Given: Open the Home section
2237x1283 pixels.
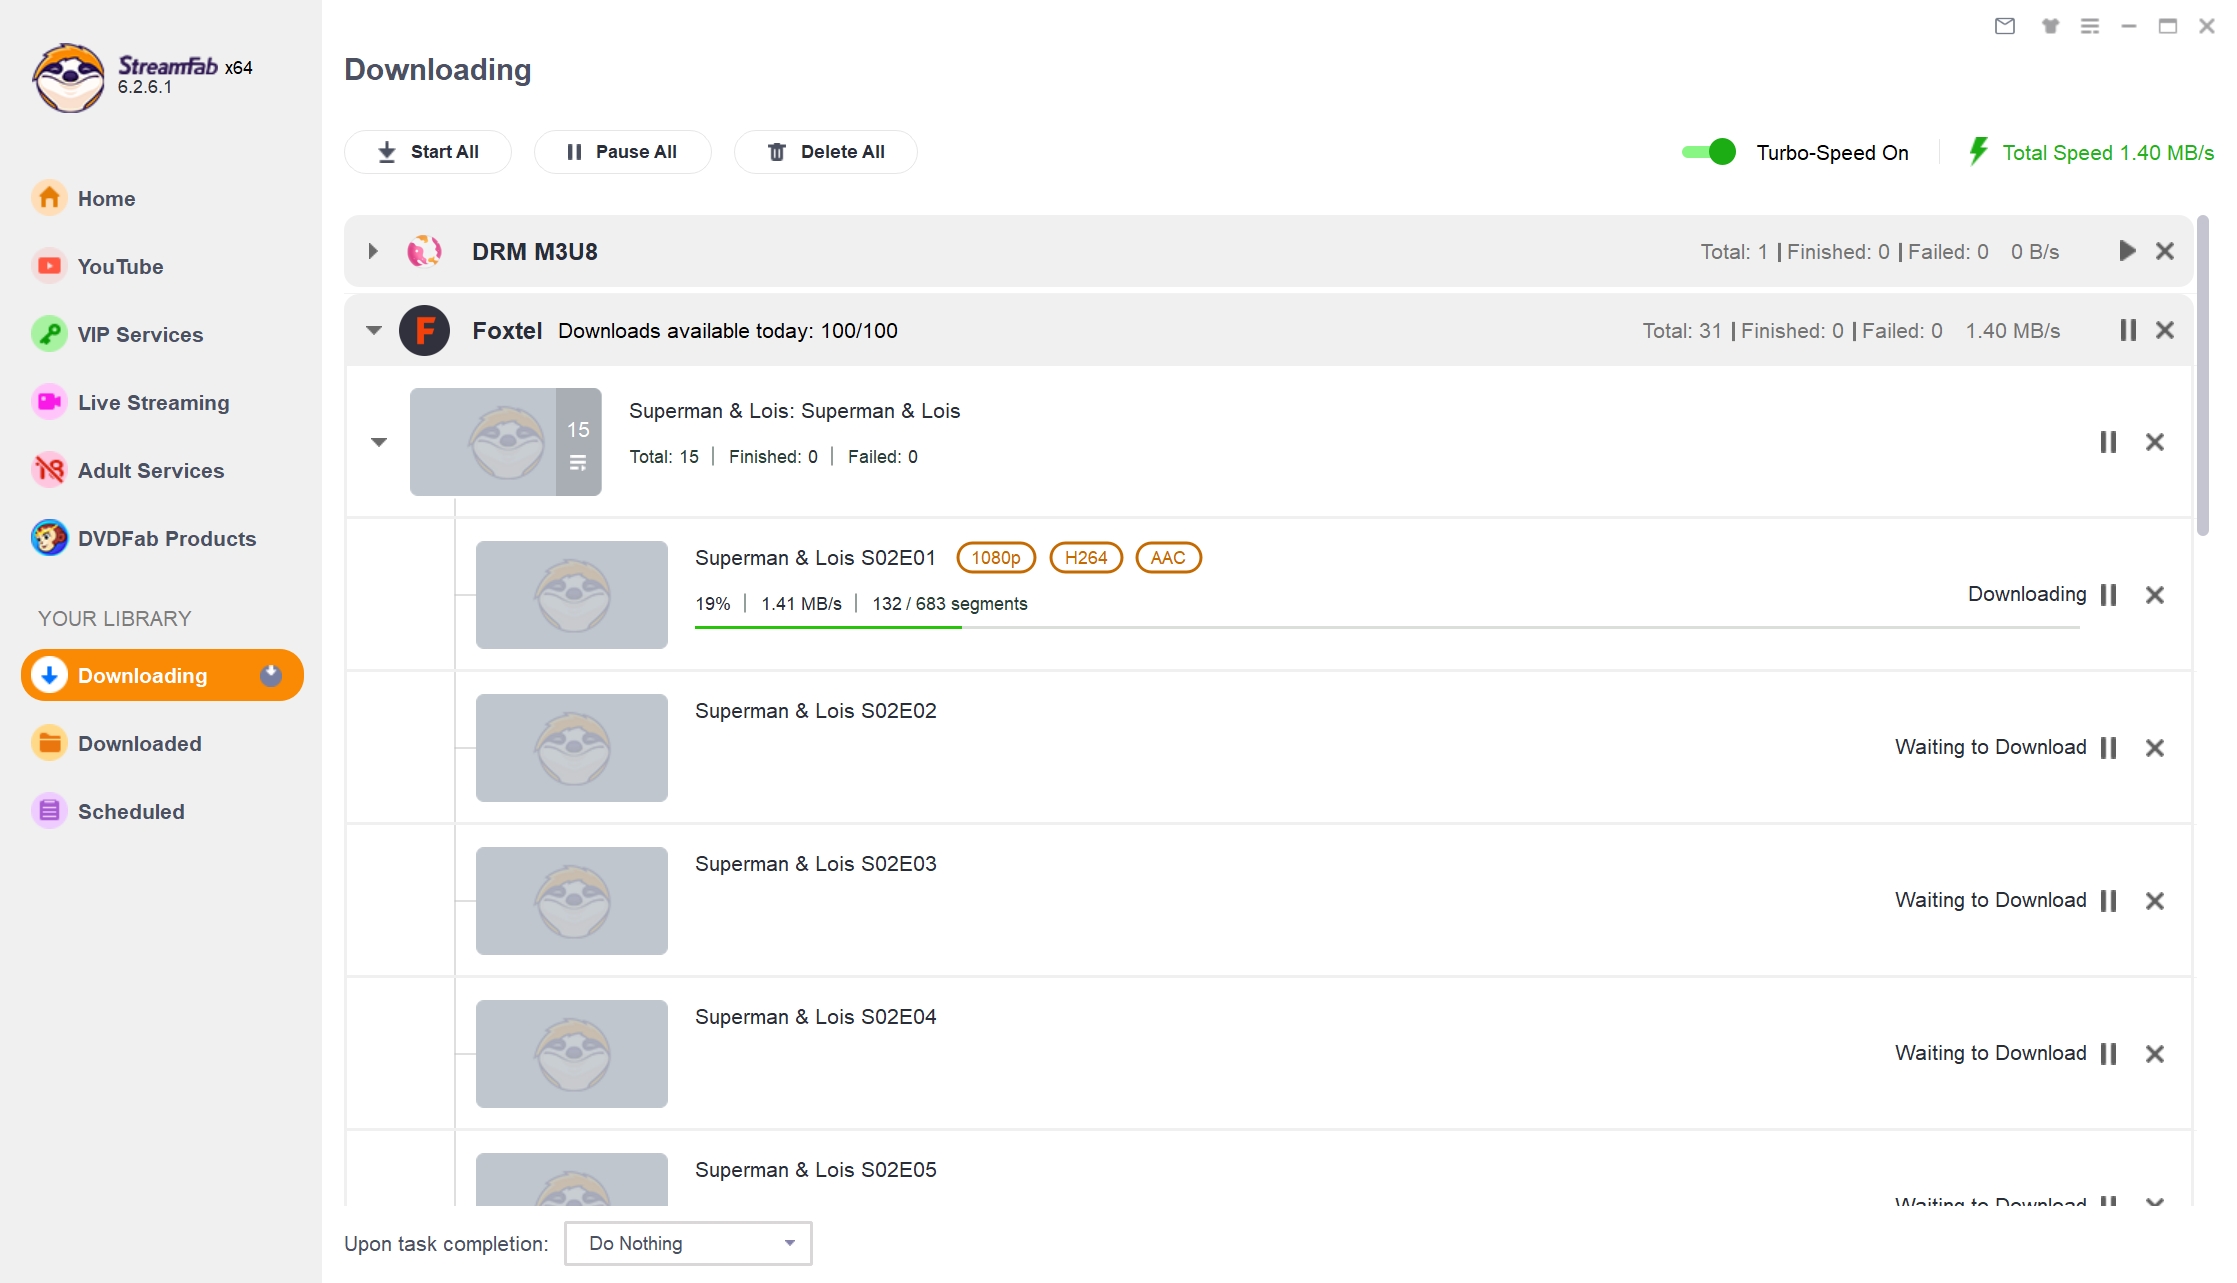Looking at the screenshot, I should [106, 198].
